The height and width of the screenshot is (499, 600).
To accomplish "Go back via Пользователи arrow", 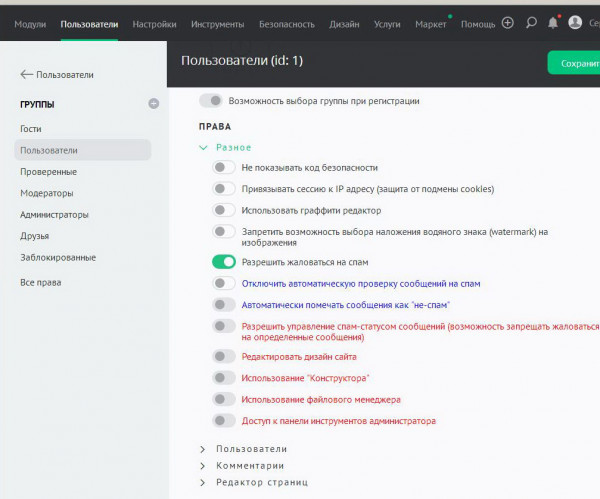I will [x=57, y=75].
